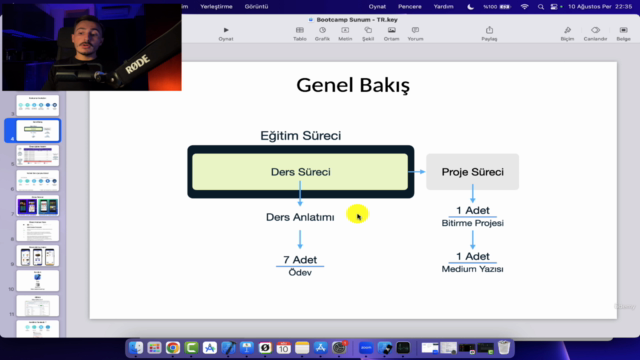
Task: Open Activity Monitor from the Dock
Action: (x=403, y=348)
